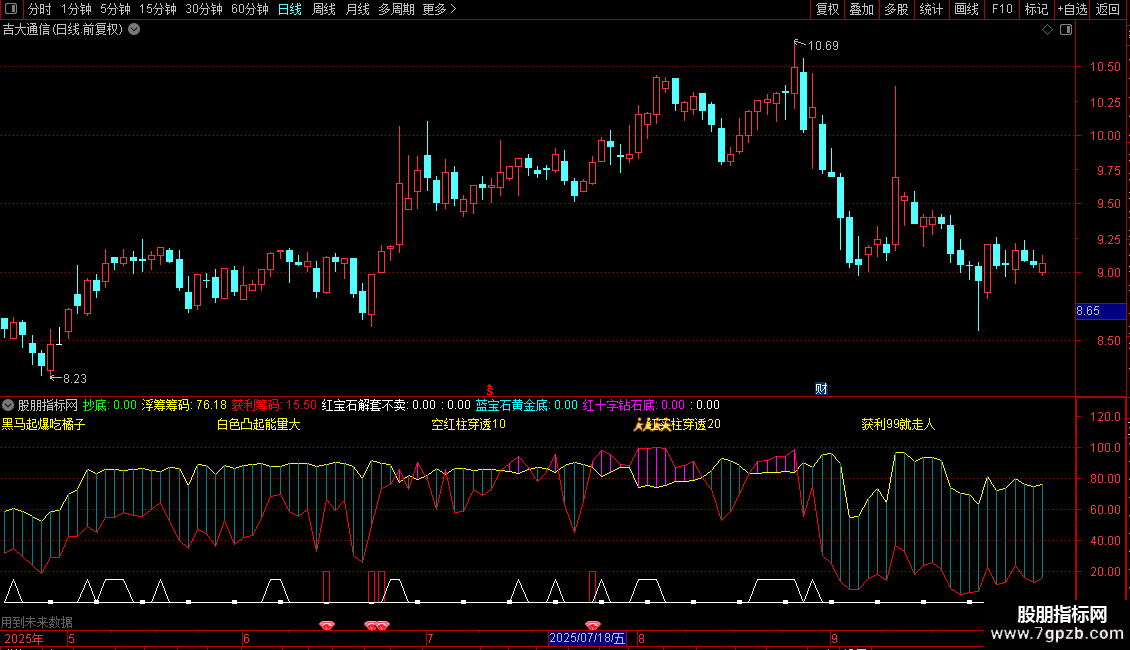Open 多股 multi-stock view
Screen dimensions: 1130x650
coord(896,9)
